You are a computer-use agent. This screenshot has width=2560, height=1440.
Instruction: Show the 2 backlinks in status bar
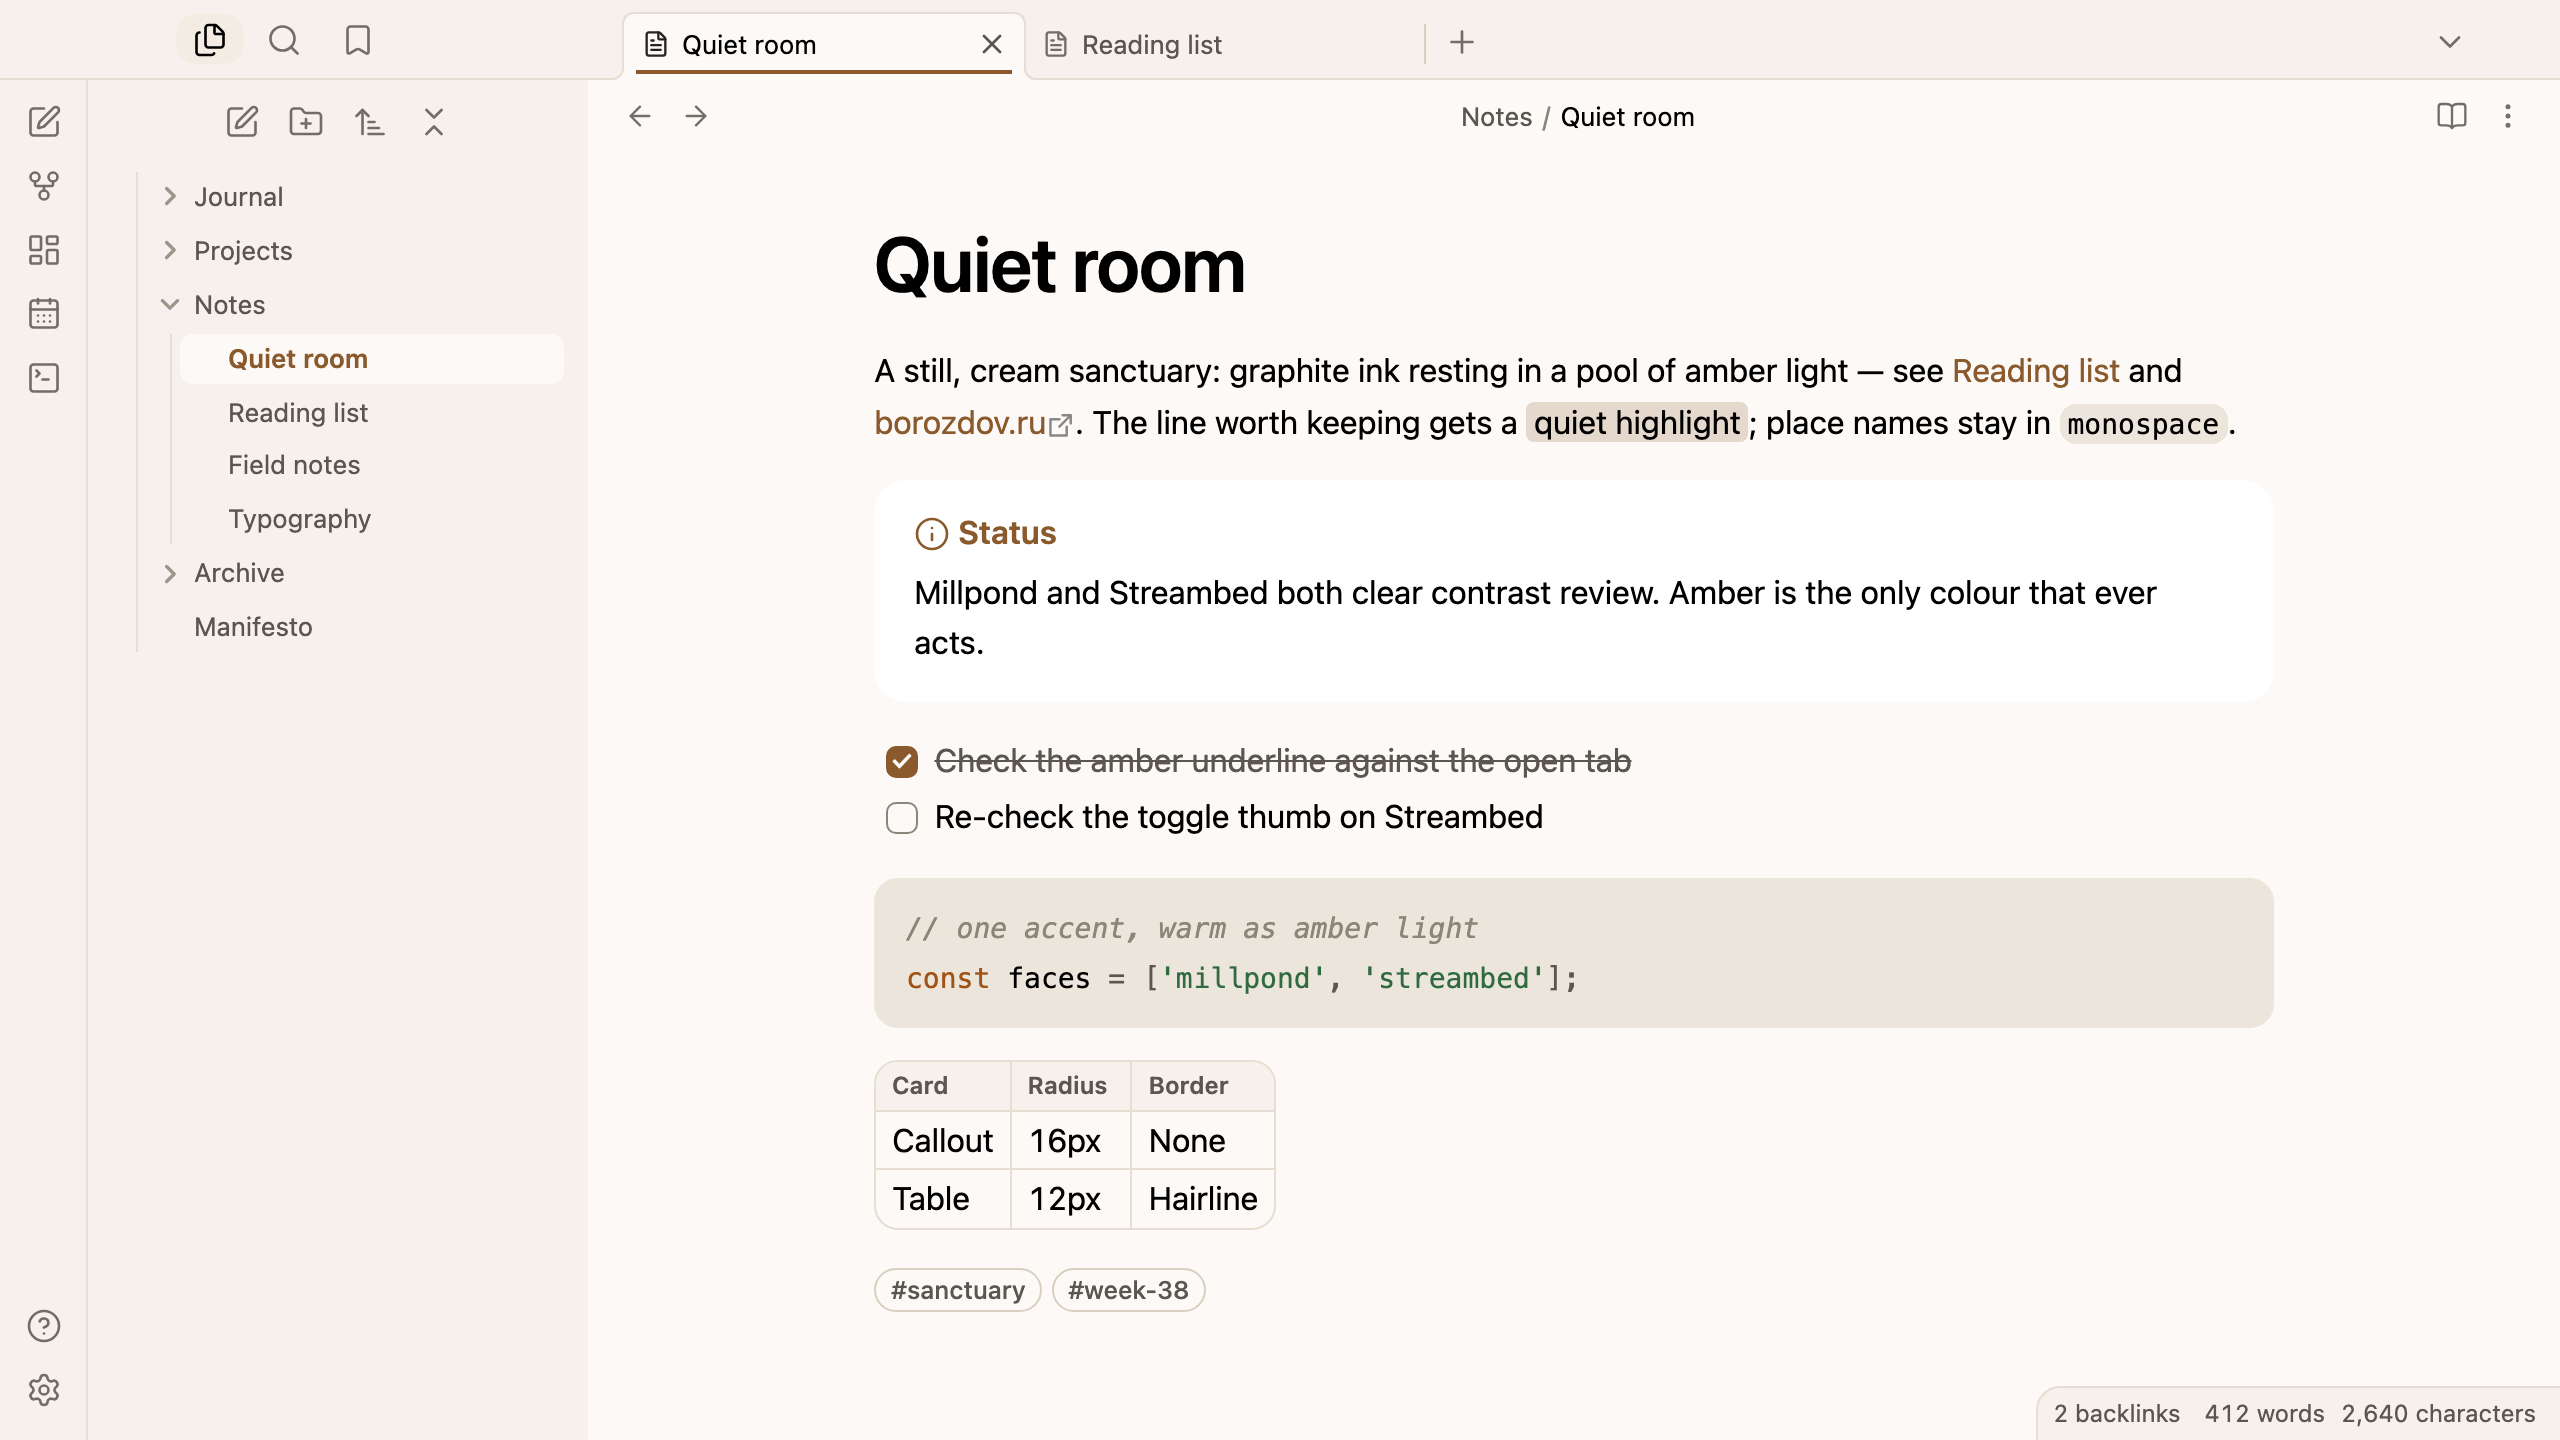(2116, 1413)
